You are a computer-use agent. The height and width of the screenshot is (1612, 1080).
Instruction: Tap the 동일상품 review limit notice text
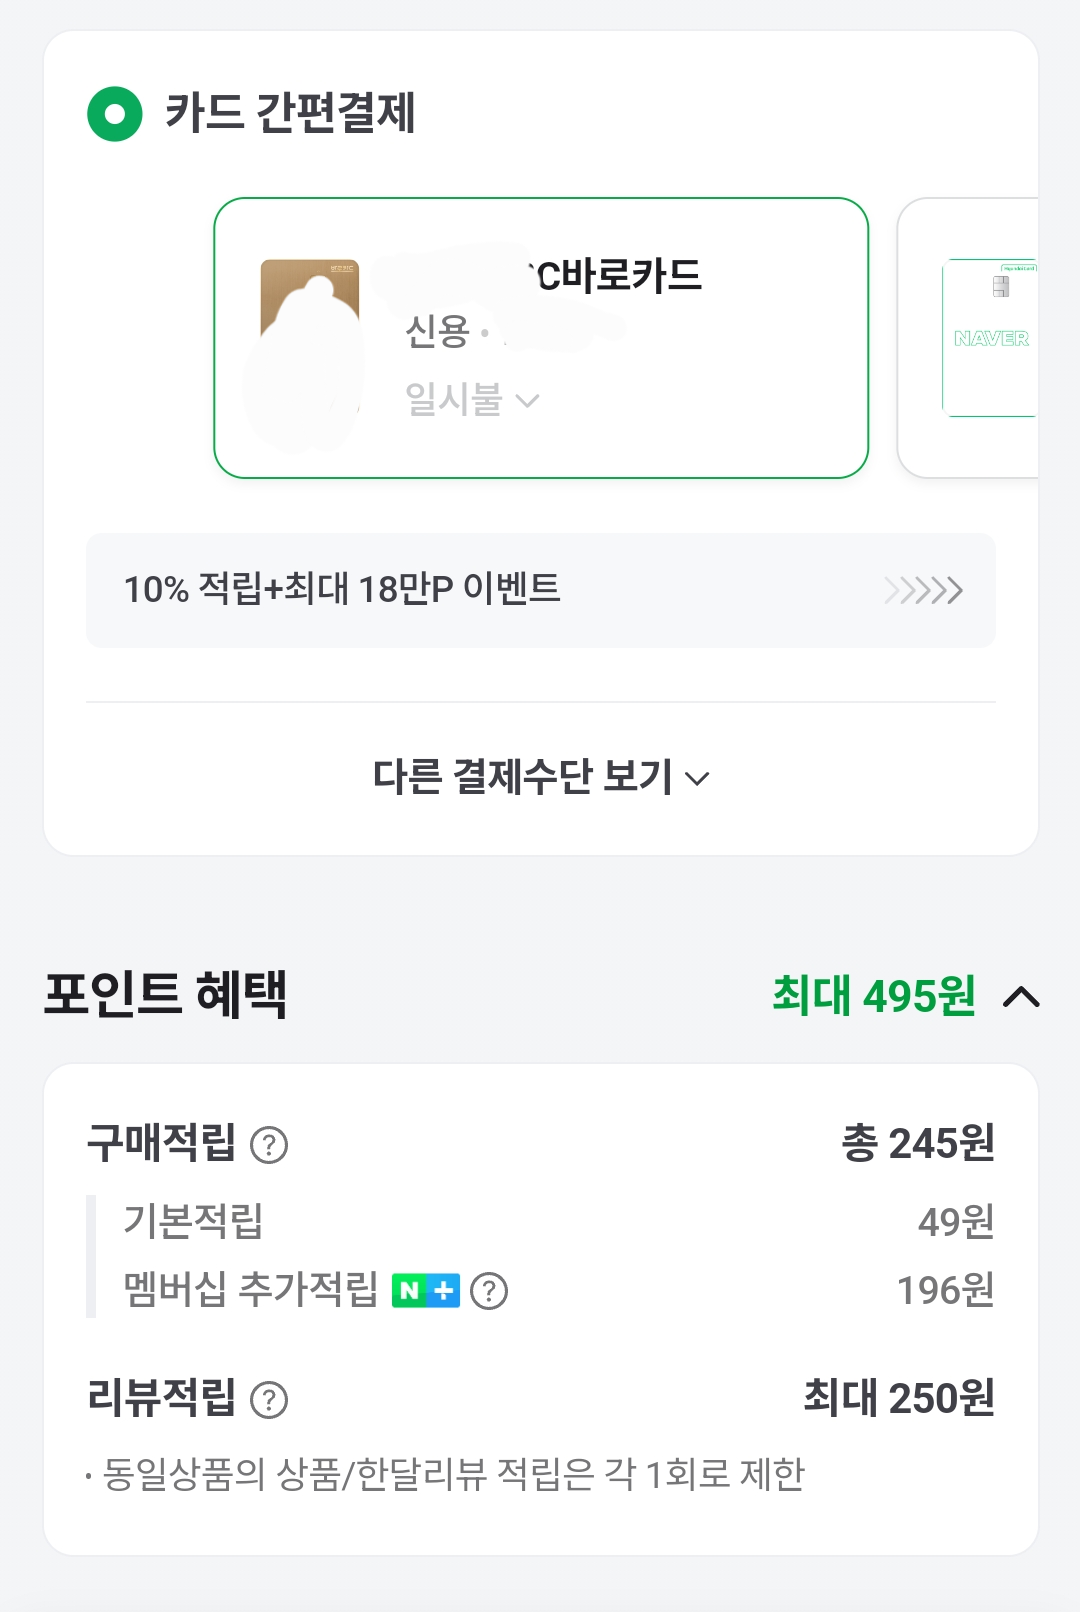point(453,1474)
